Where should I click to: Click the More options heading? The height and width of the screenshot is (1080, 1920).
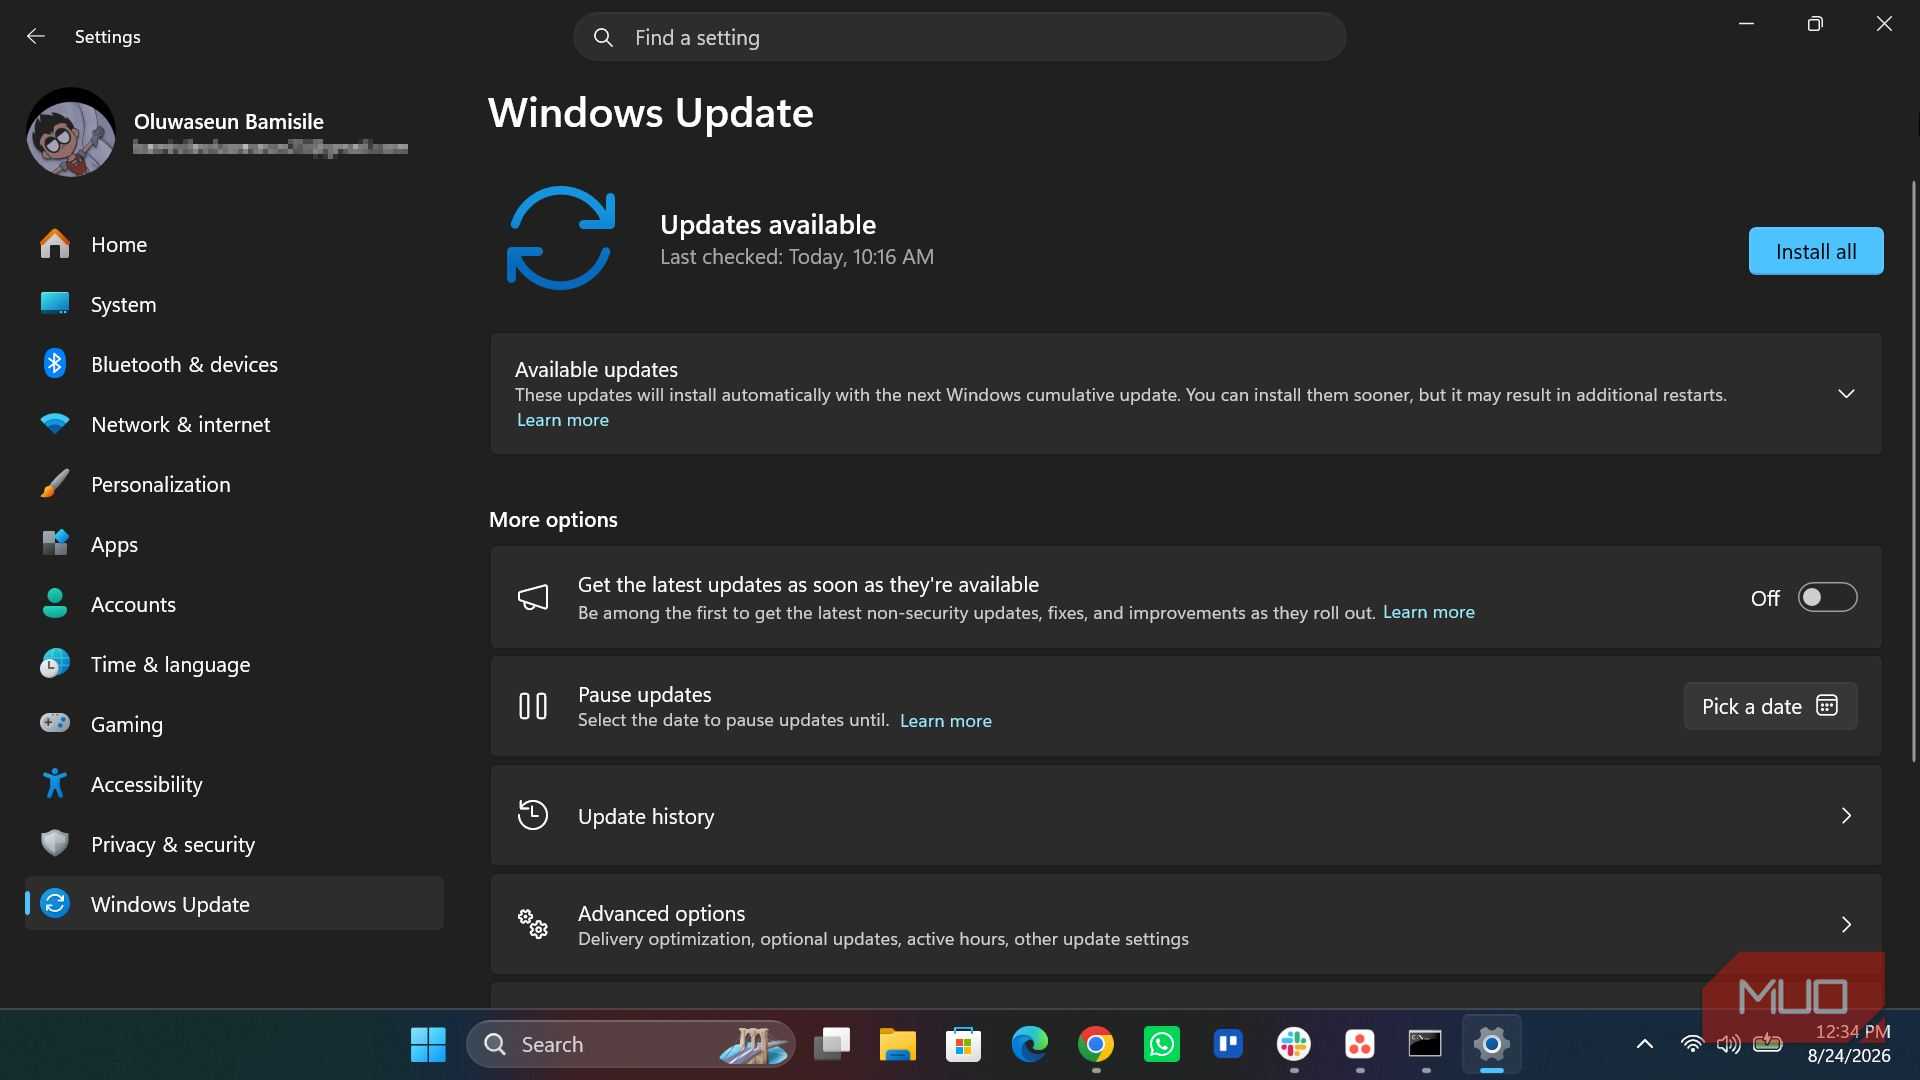coord(553,520)
